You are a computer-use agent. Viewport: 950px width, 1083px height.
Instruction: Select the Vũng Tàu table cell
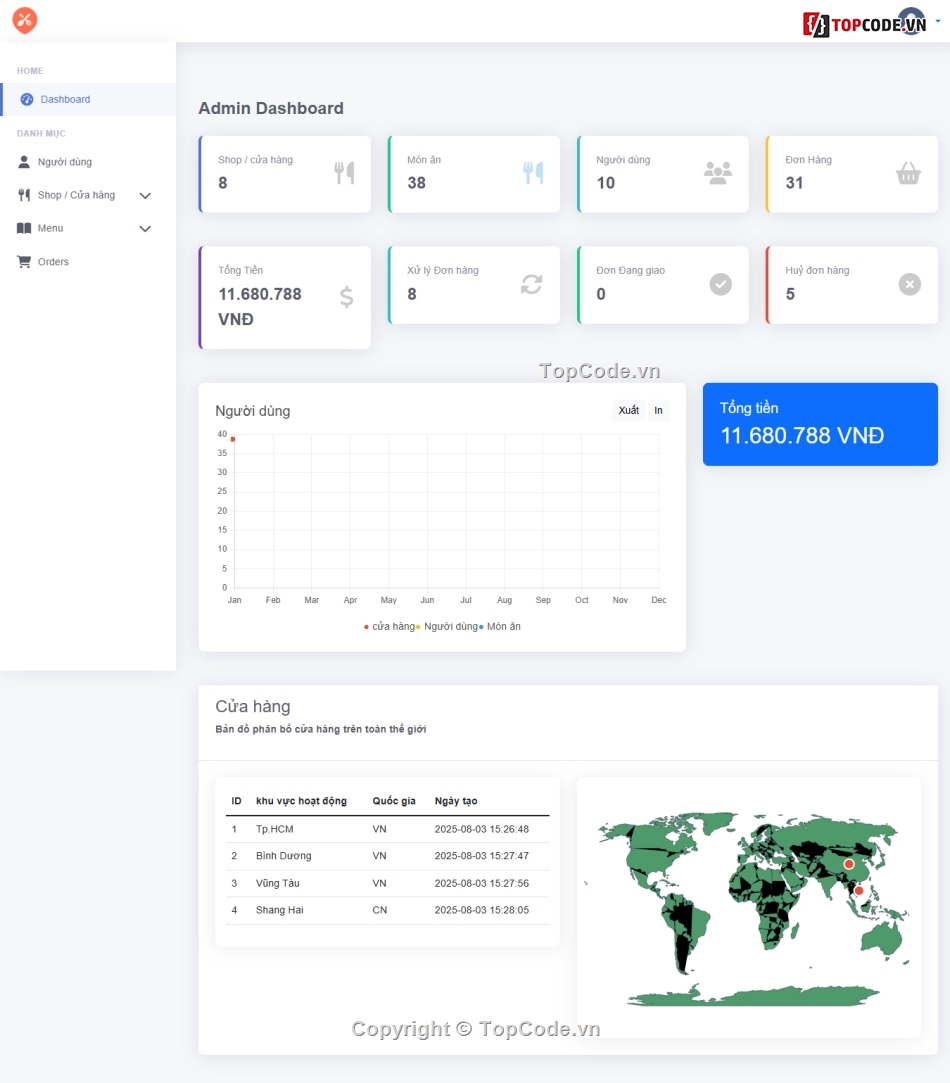point(278,883)
